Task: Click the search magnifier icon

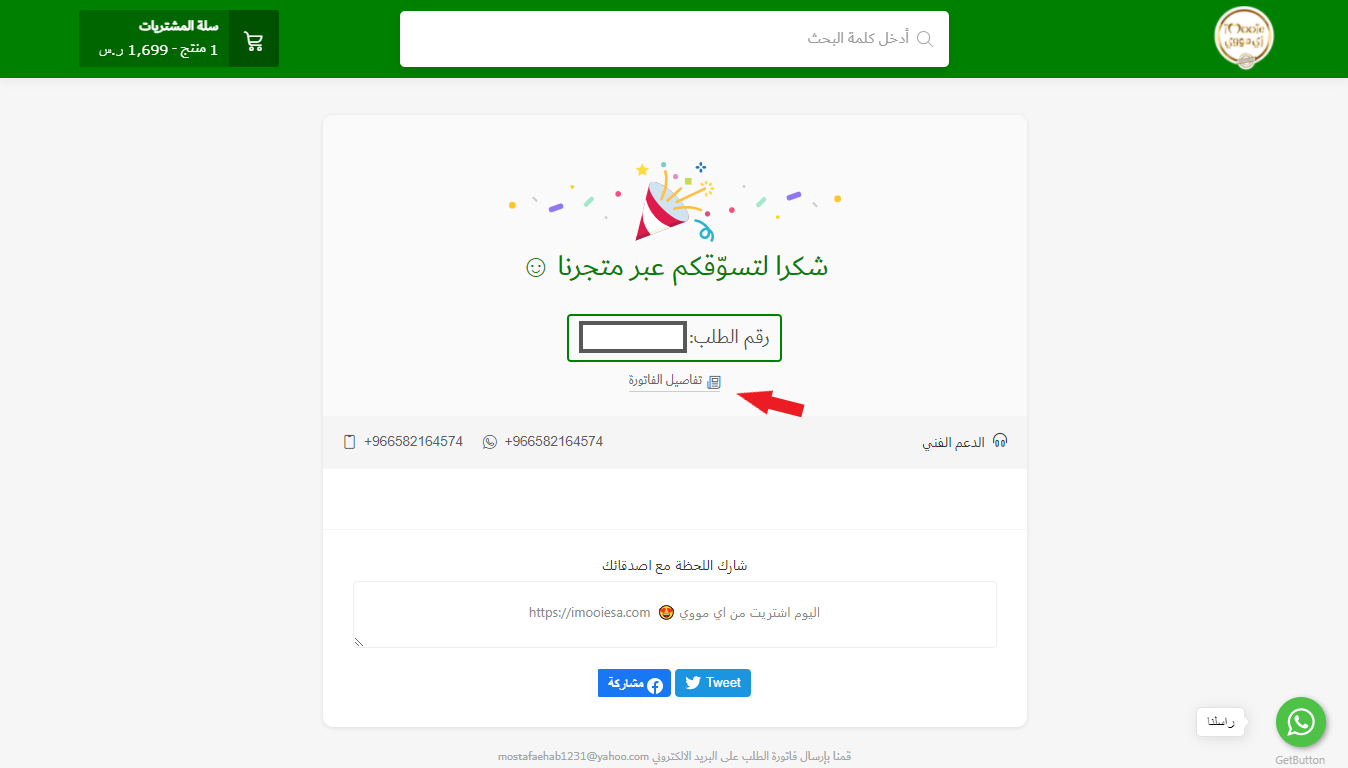Action: (x=925, y=39)
